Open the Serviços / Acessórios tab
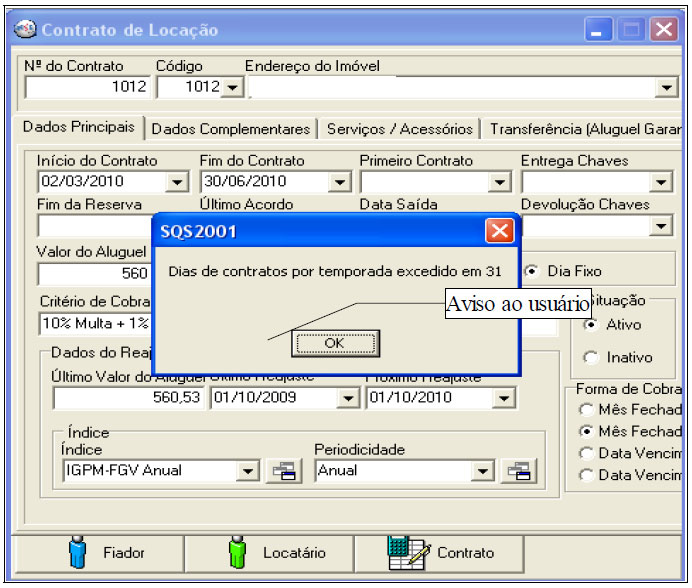The width and height of the screenshot is (692, 588). coord(400,129)
